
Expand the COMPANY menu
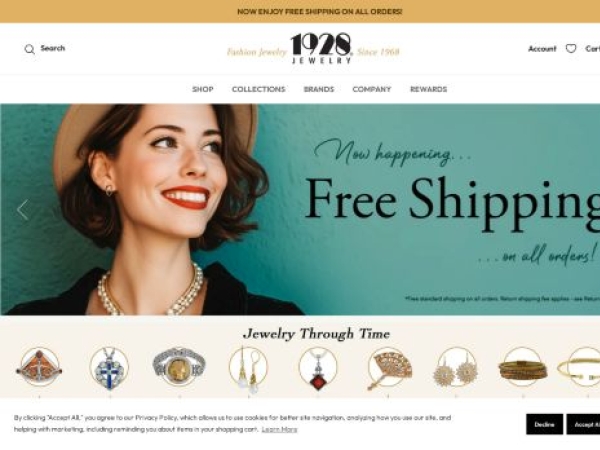tap(372, 89)
